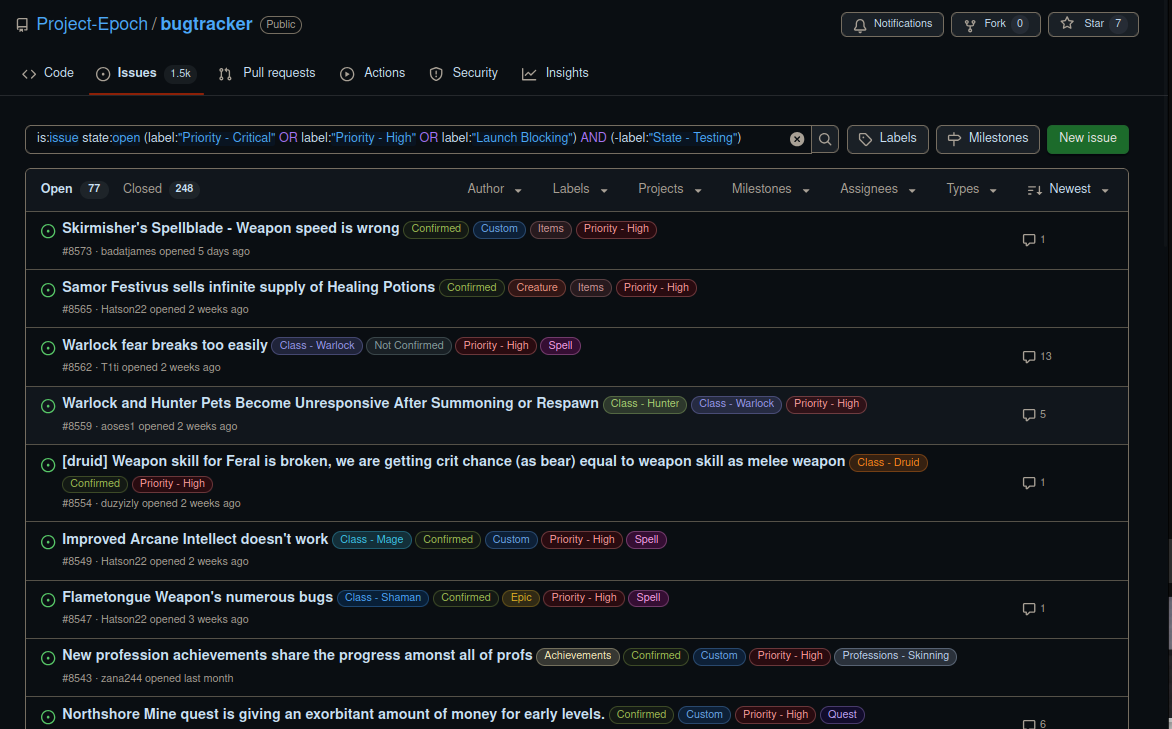Image resolution: width=1172 pixels, height=729 pixels.
Task: Filter by the Epic label on Flametongue issue
Action: click(x=521, y=598)
